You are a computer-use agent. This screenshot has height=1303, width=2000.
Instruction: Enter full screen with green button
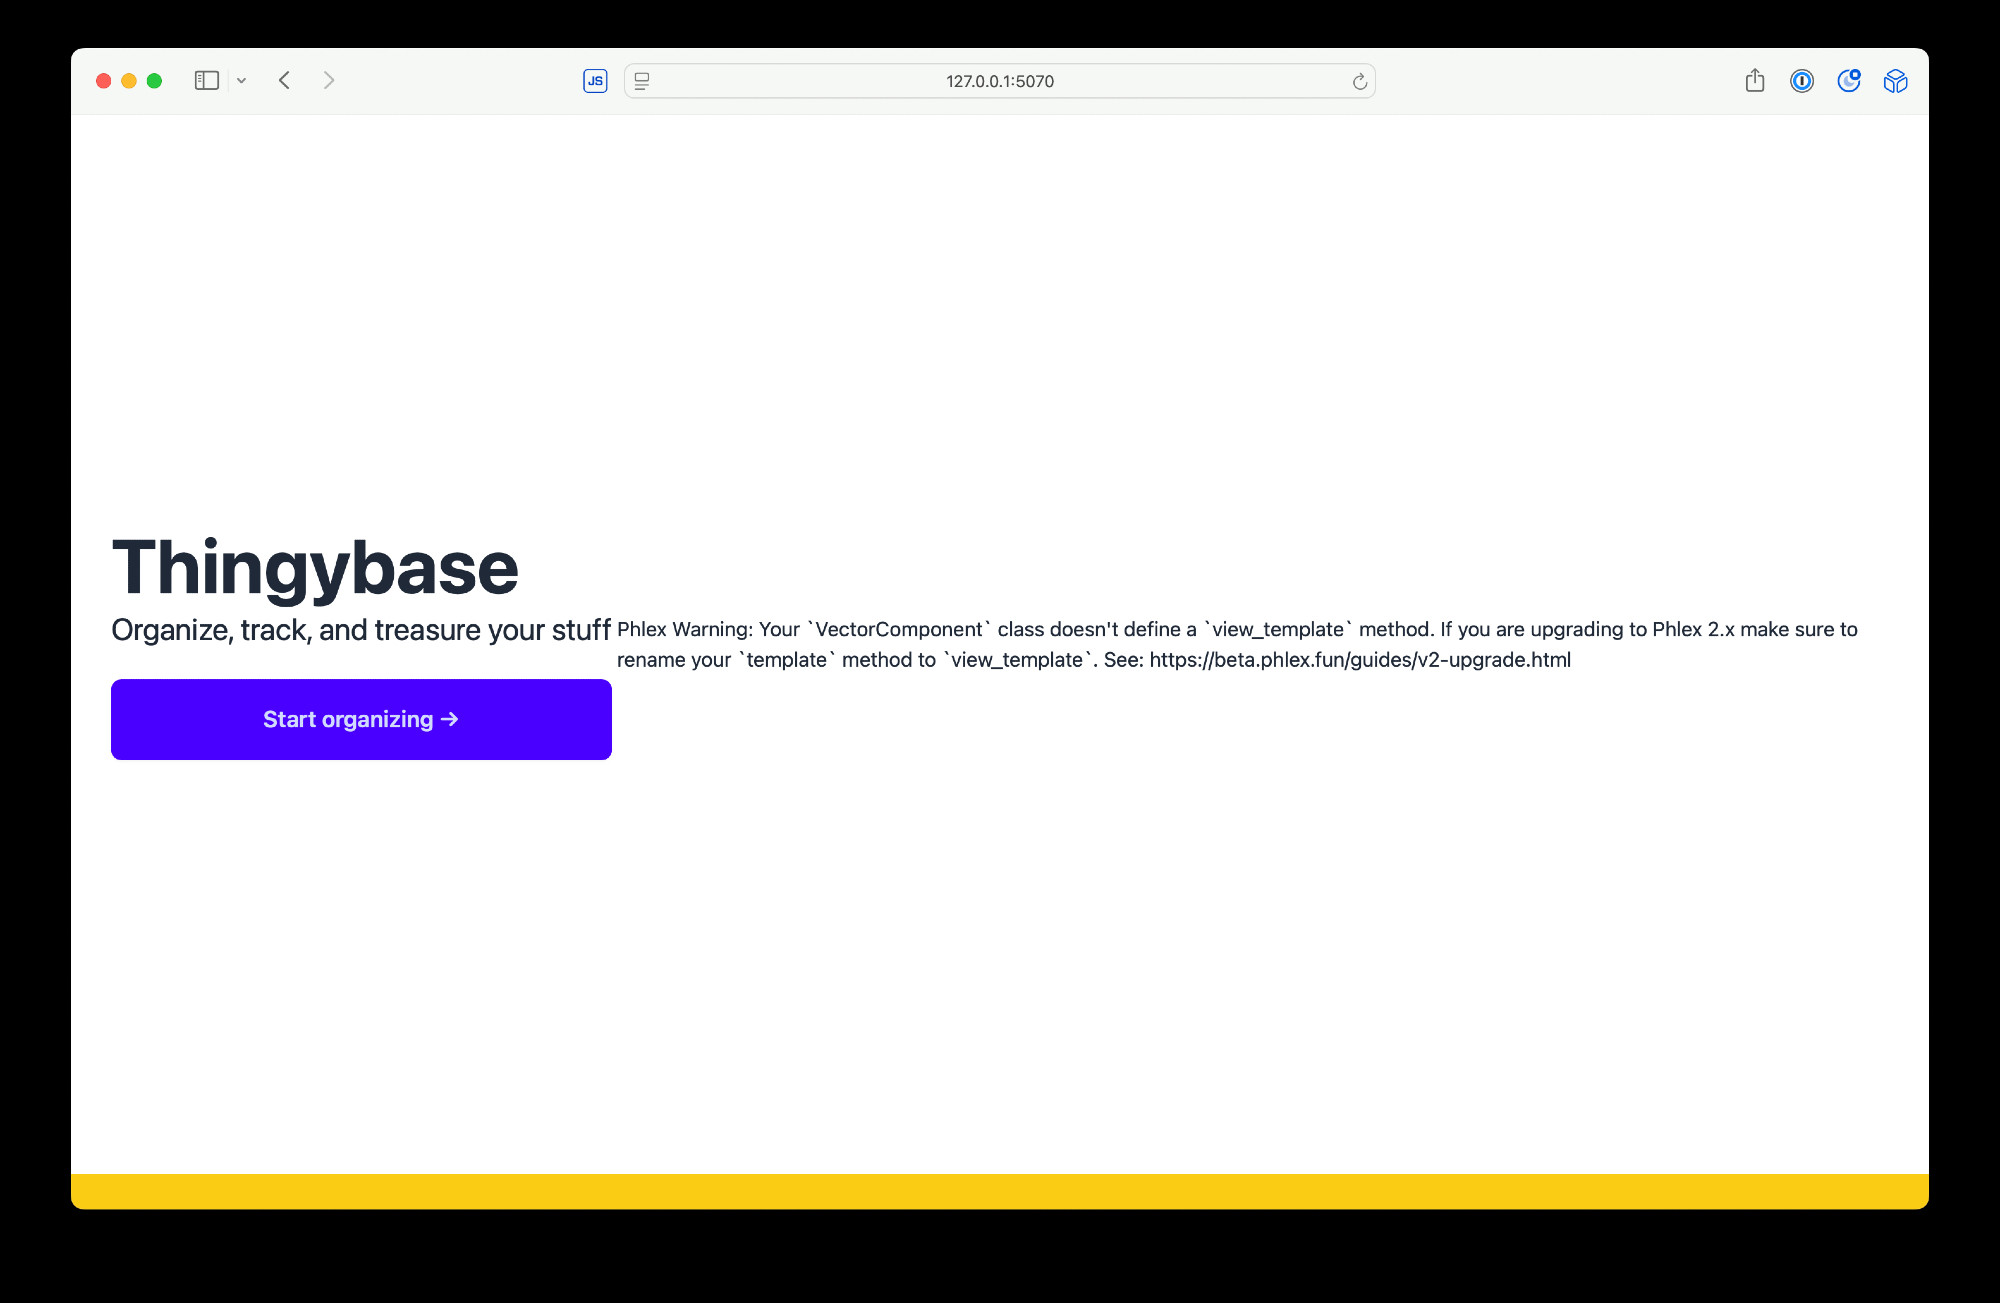pyautogui.click(x=154, y=81)
